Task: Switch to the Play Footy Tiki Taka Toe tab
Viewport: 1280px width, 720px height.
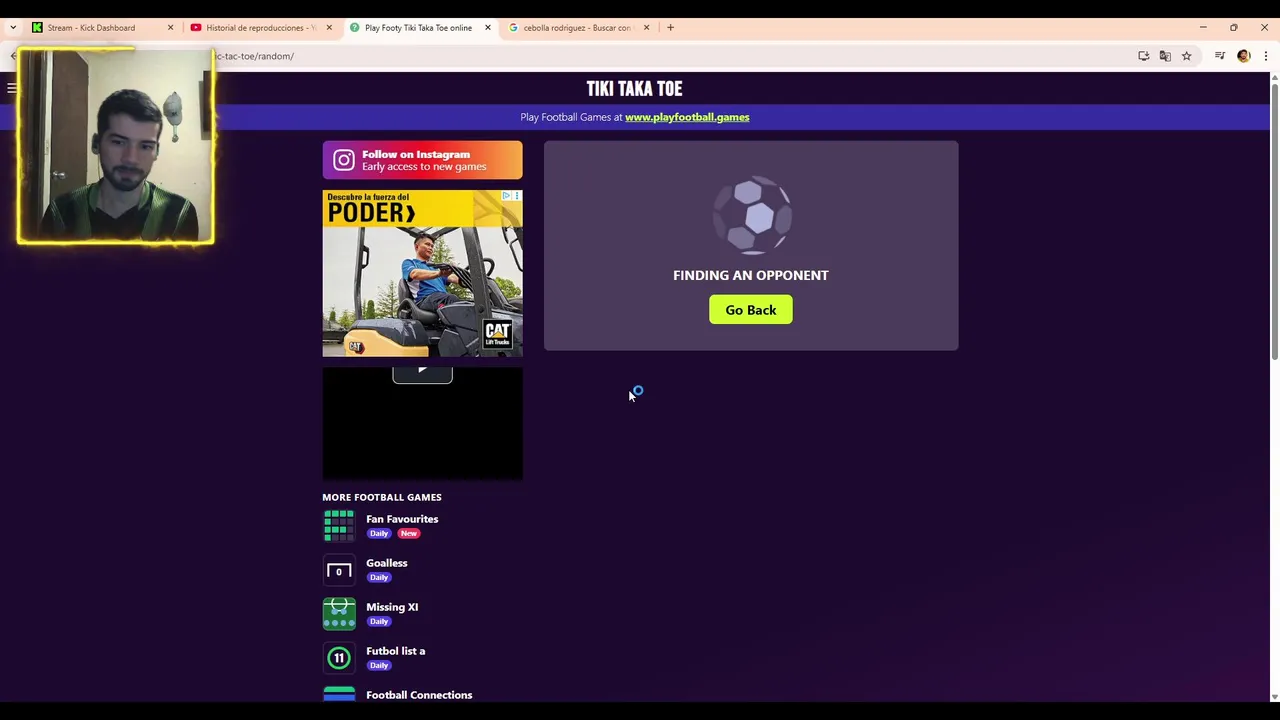Action: [x=418, y=28]
